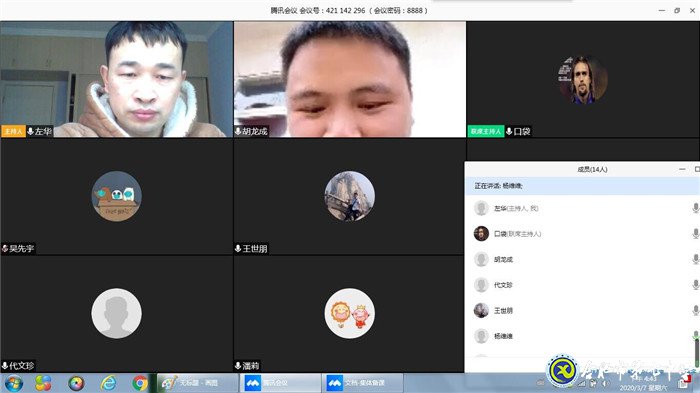Select 胡龙成's video tile

350,79
